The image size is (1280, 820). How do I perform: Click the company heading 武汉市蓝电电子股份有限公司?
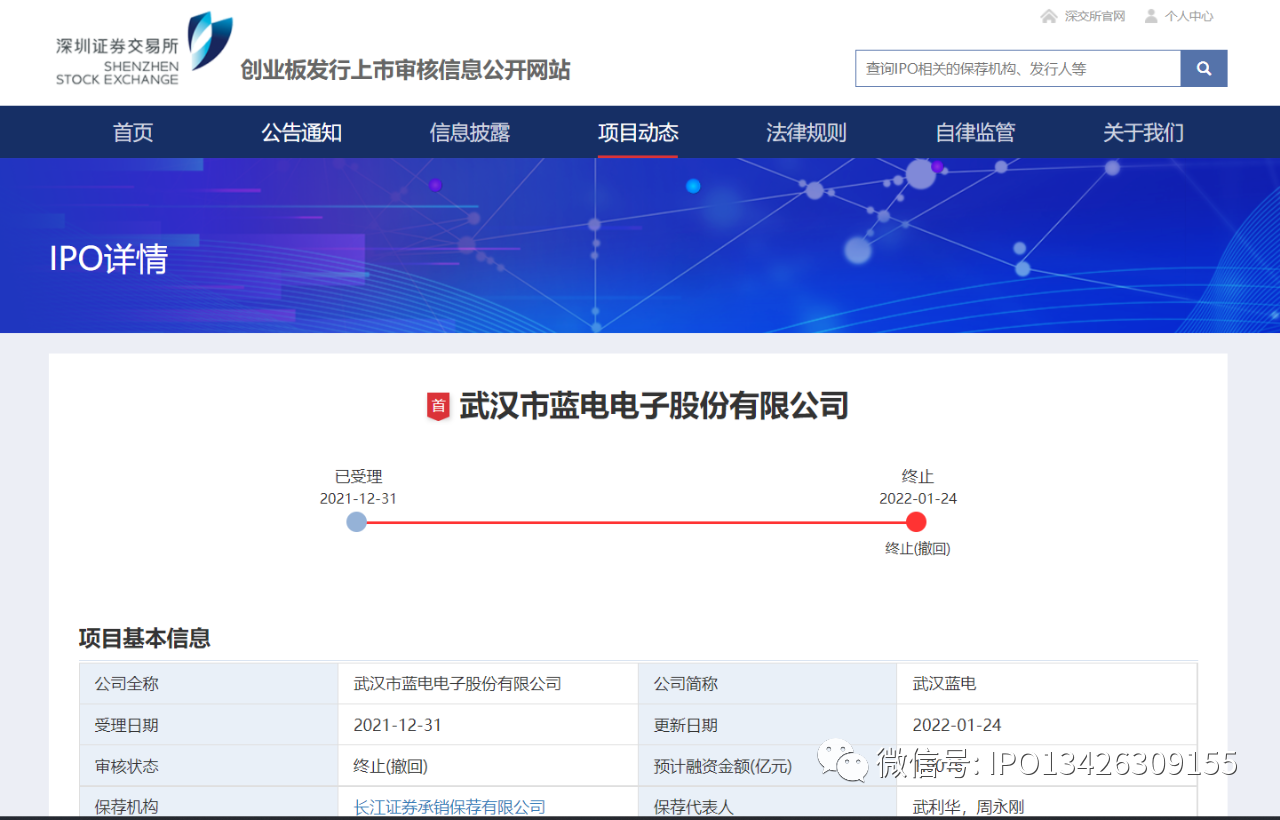(x=653, y=406)
